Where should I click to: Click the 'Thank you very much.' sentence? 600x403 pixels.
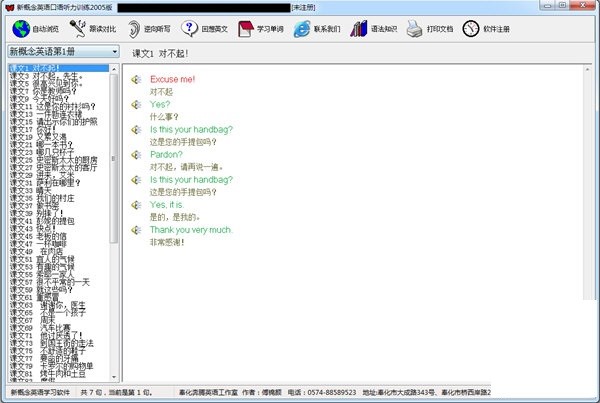(191, 230)
